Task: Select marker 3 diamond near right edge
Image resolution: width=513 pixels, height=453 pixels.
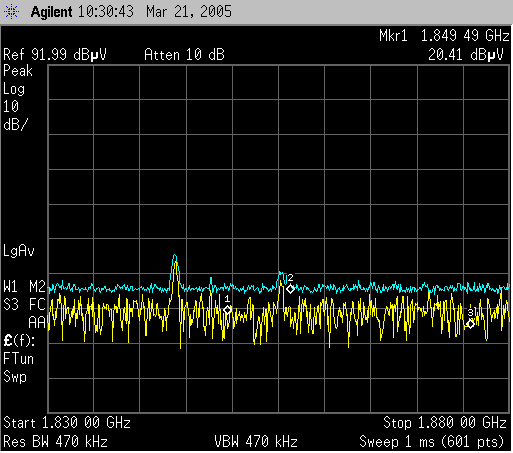Action: [x=470, y=324]
